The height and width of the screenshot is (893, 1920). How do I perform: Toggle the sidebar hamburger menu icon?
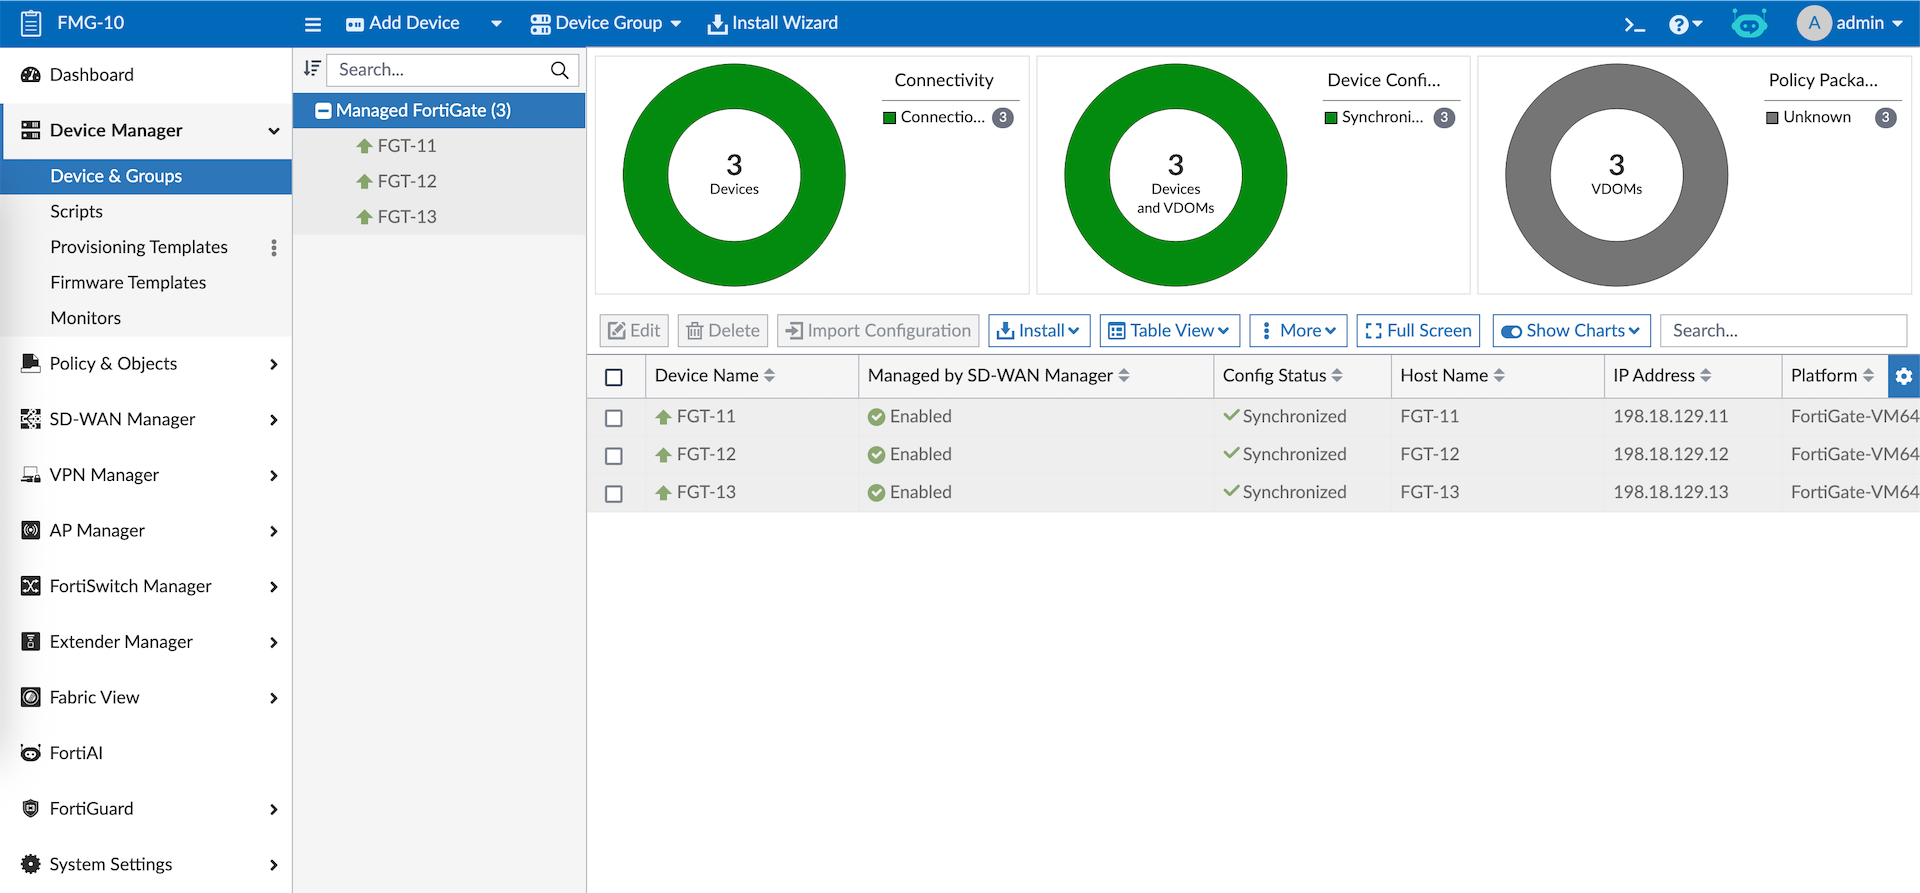pos(313,24)
